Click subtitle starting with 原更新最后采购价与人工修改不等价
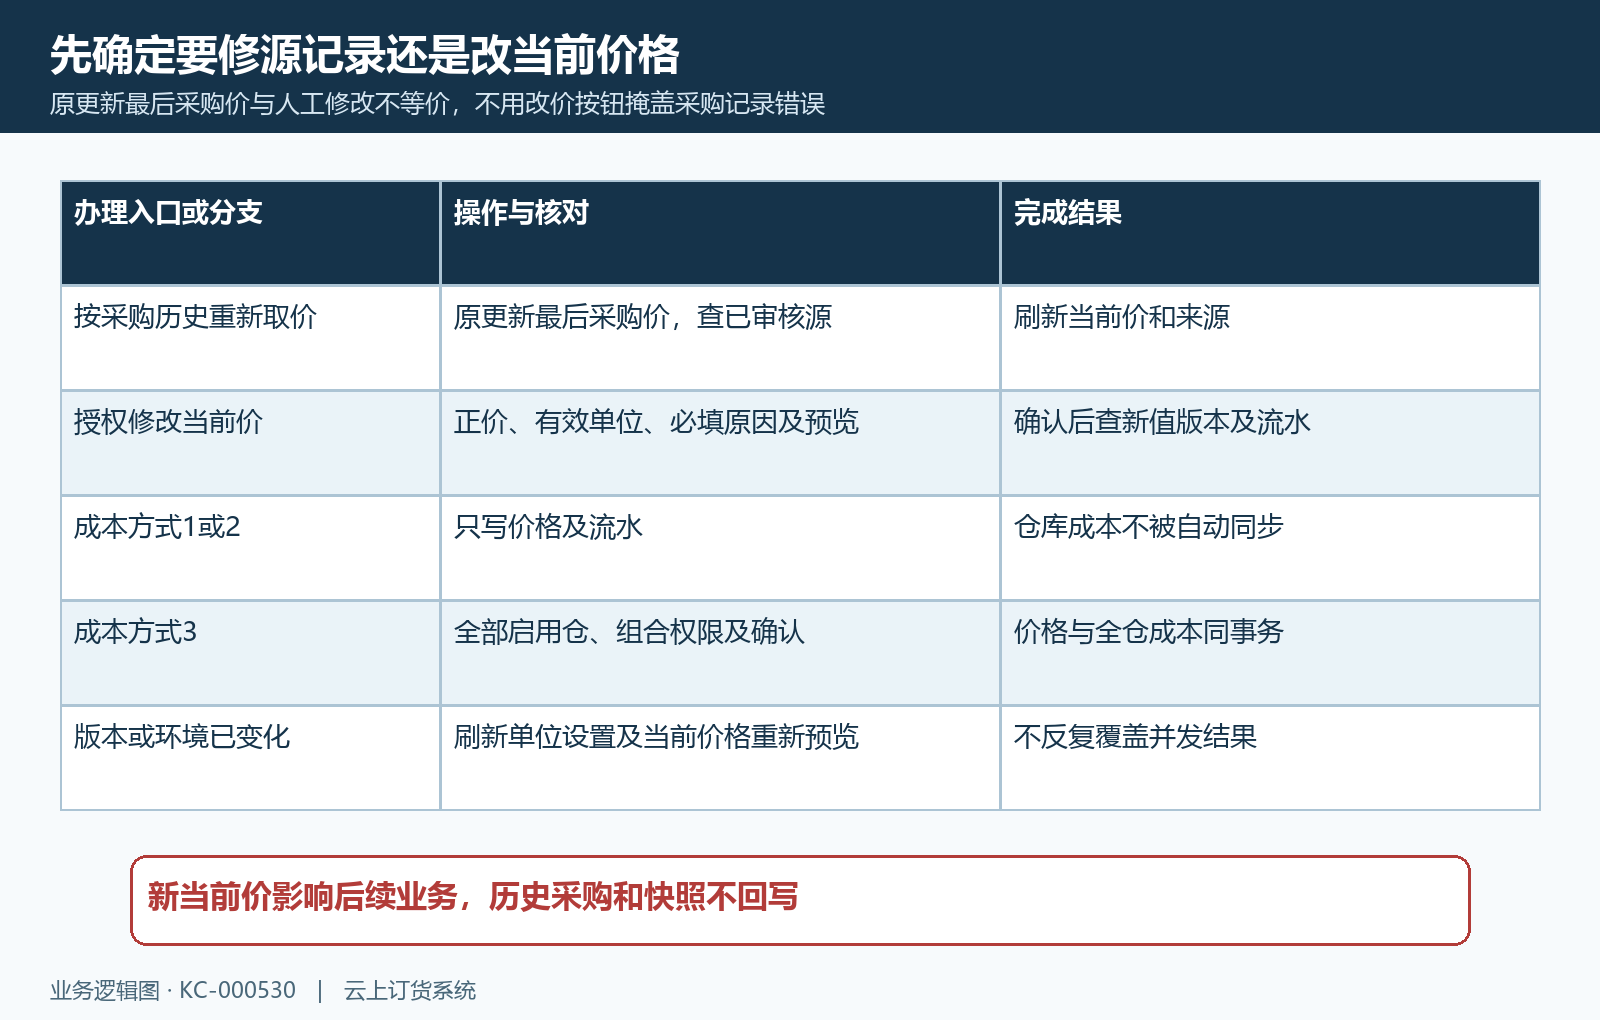 click(437, 104)
